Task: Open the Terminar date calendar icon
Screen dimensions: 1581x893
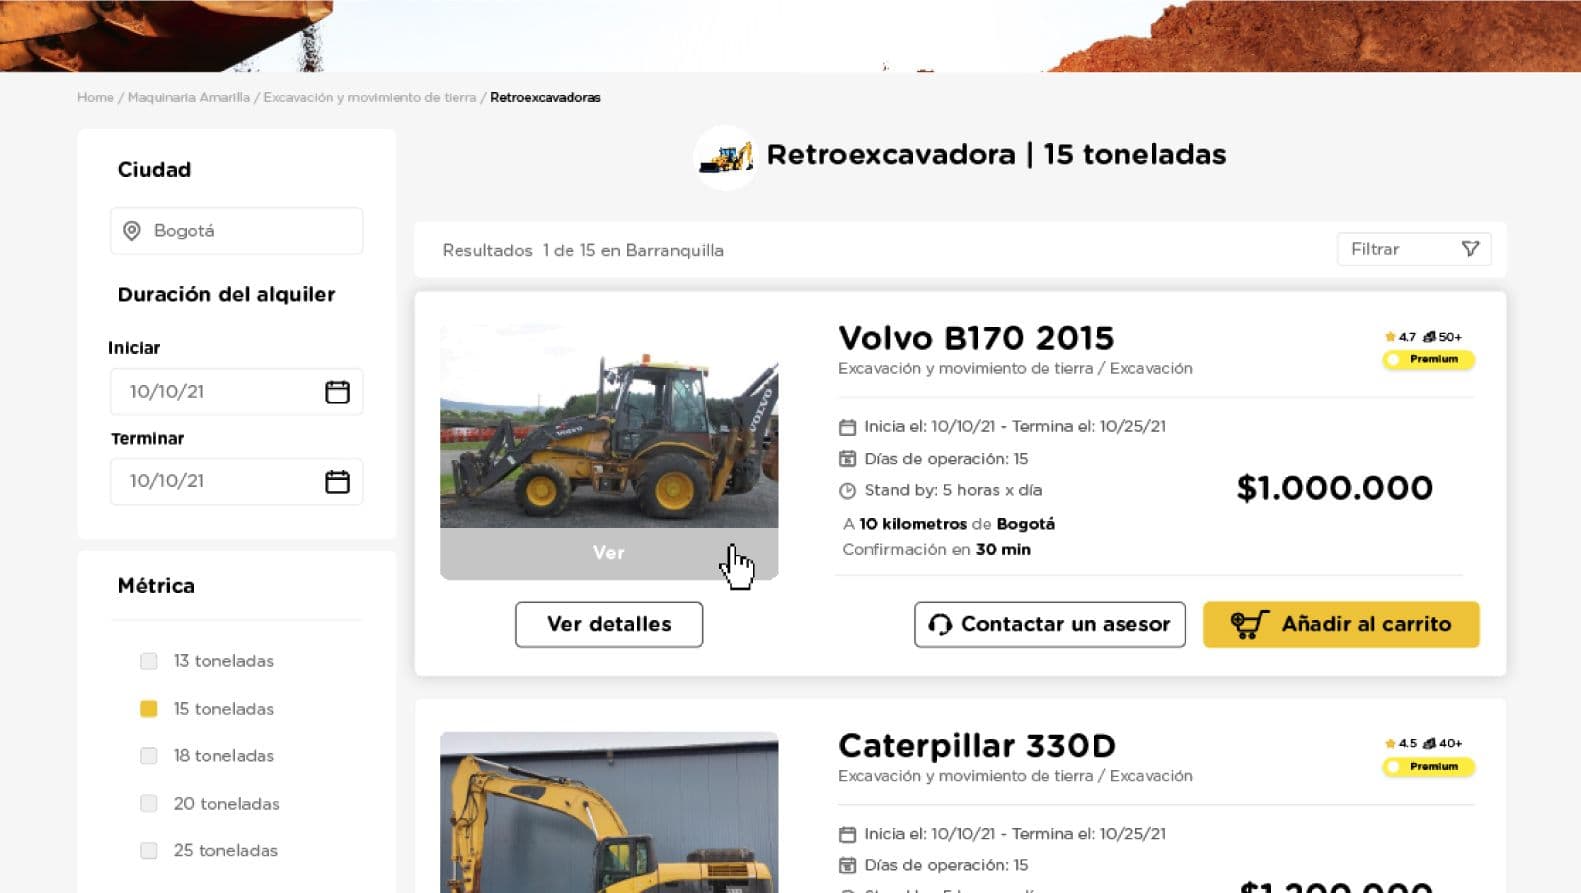Action: pos(337,481)
